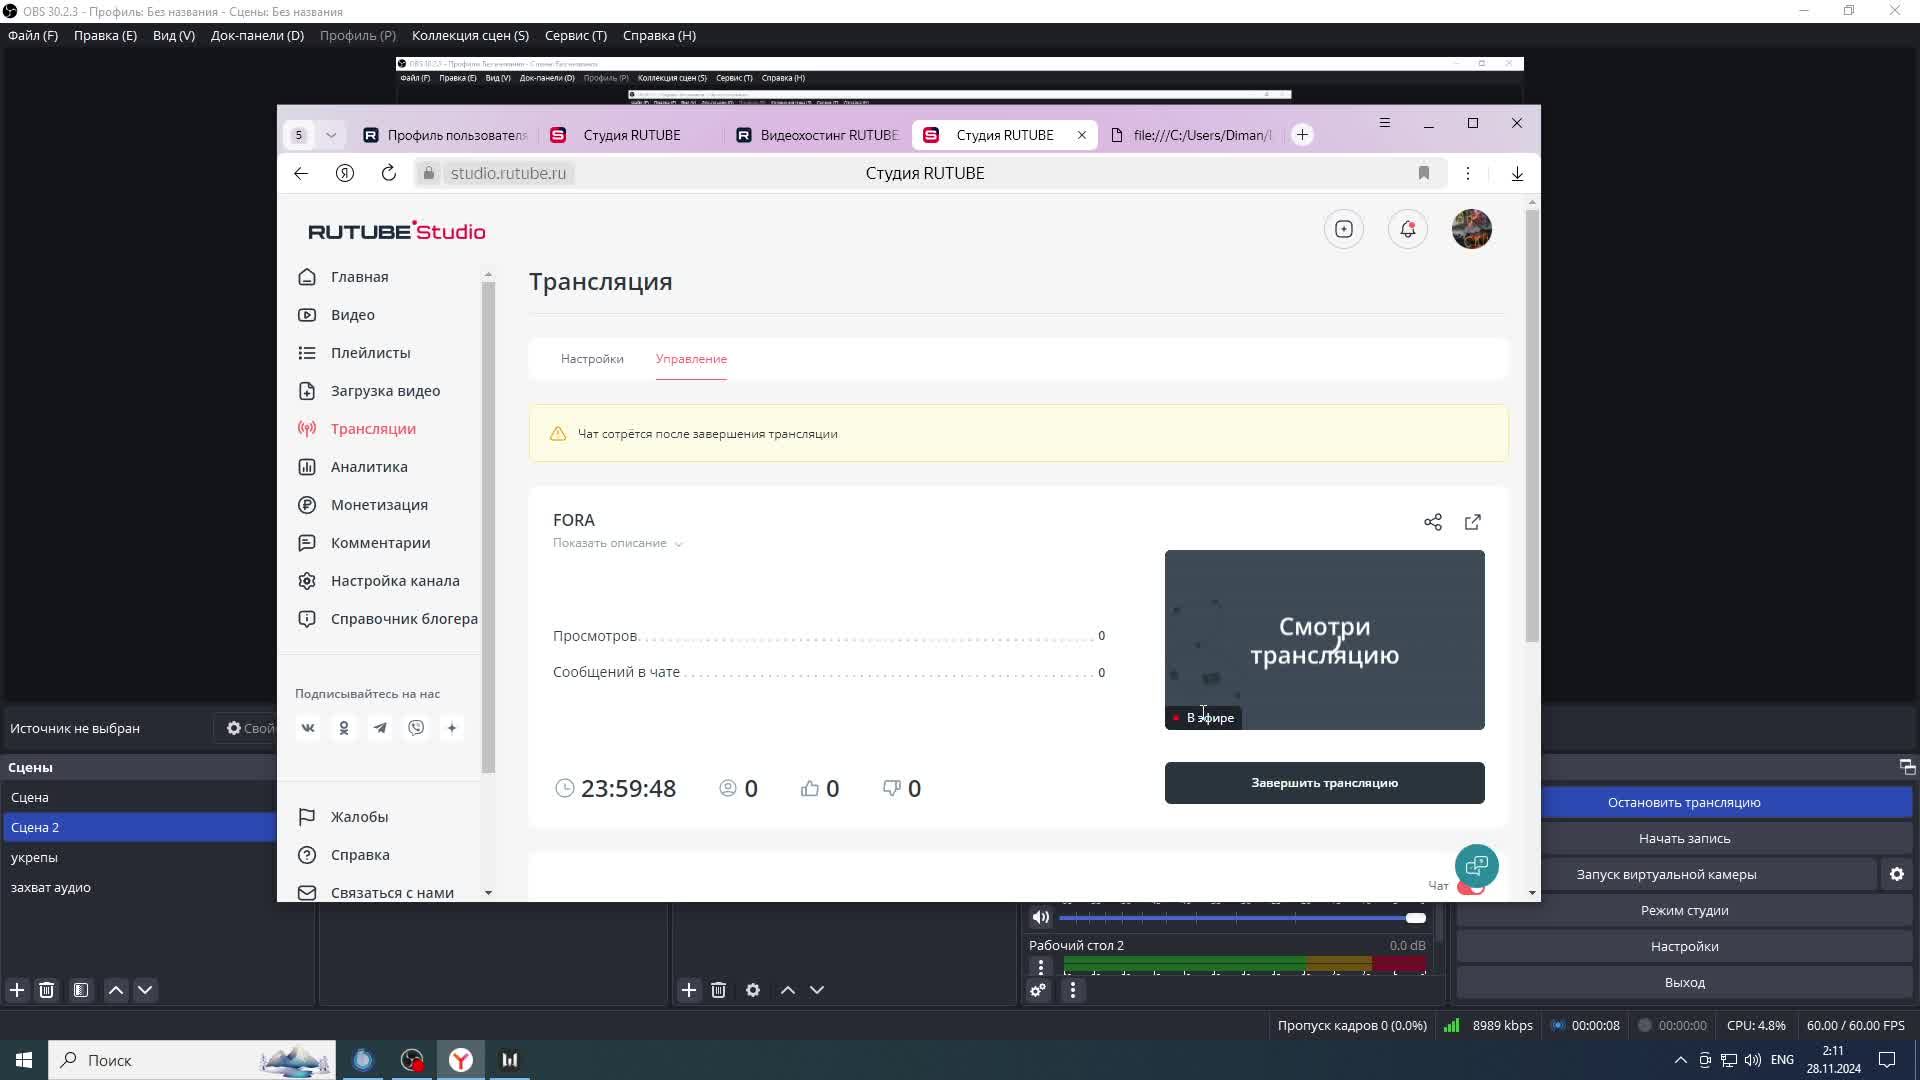Screen dimensions: 1920x1080
Task: Click add video plus icon in header
Action: (x=1343, y=229)
